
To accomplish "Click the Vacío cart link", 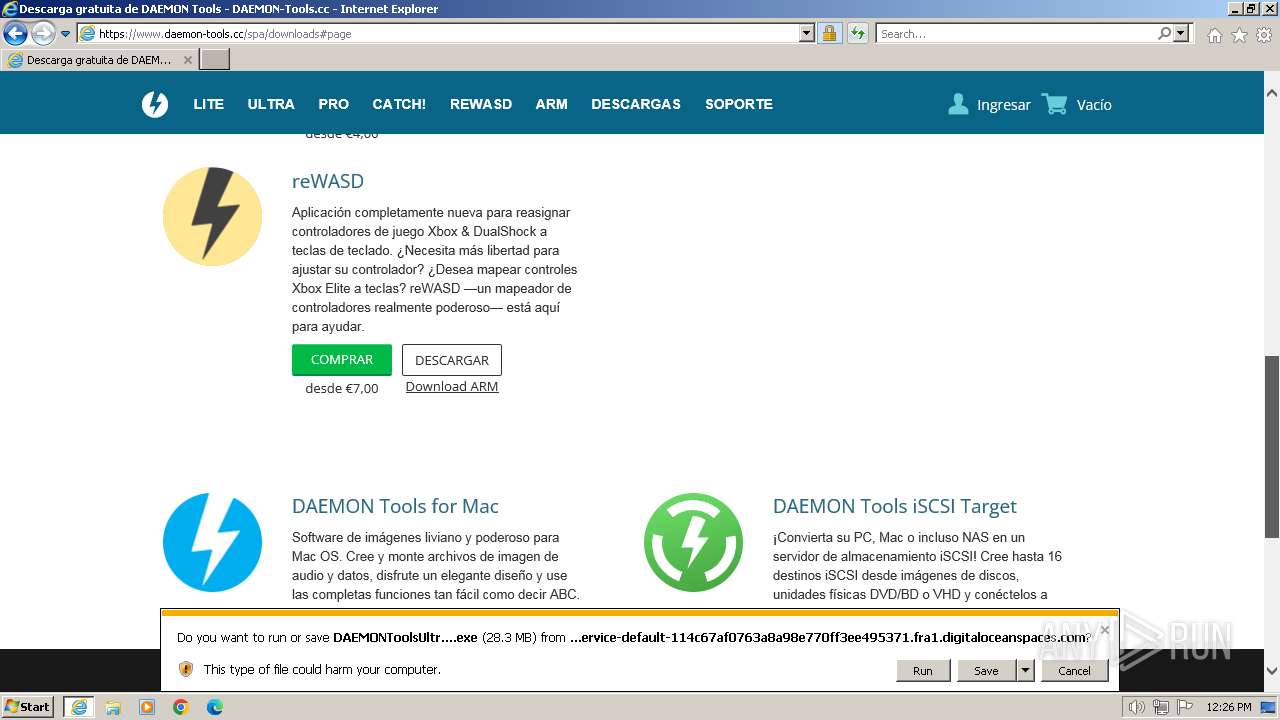I will [1094, 105].
